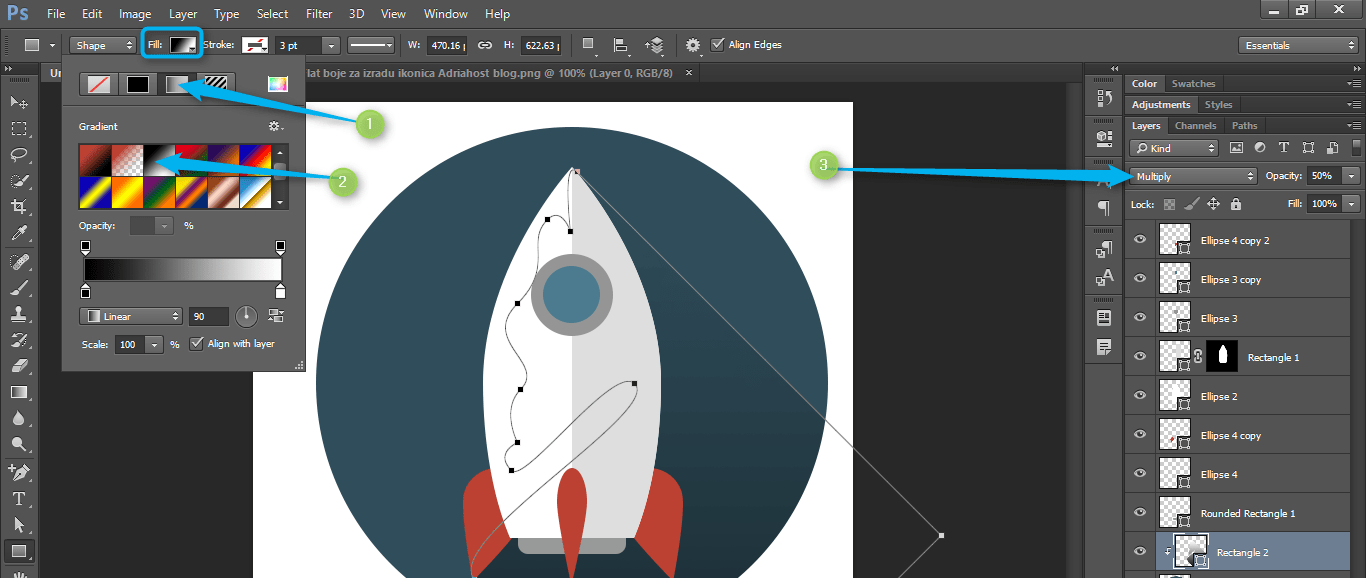Open the Layer menu
1366x578 pixels.
point(183,14)
